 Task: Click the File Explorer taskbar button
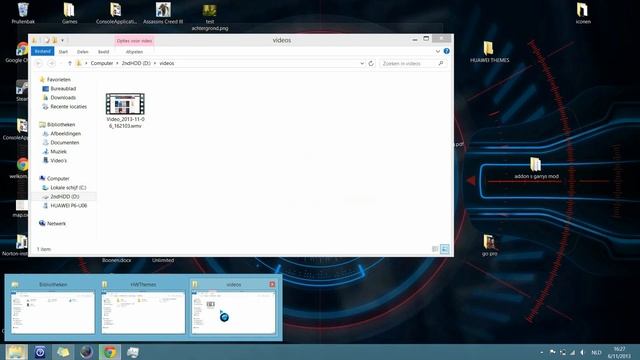click(x=16, y=352)
